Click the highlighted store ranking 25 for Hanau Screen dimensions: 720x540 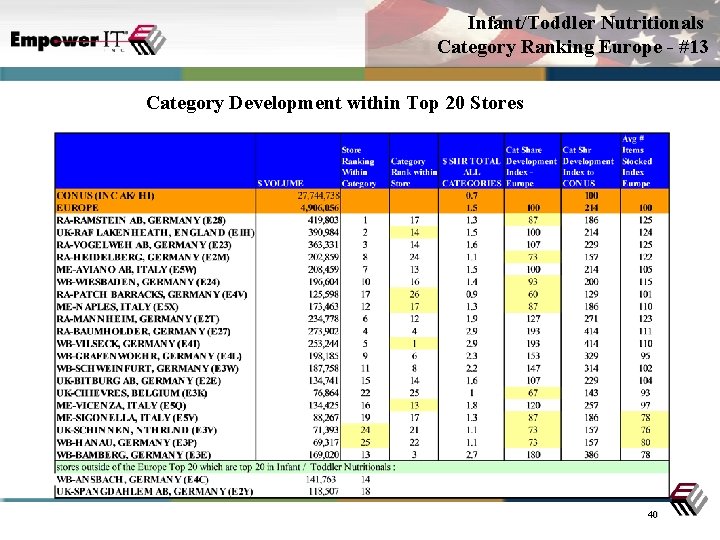366,443
